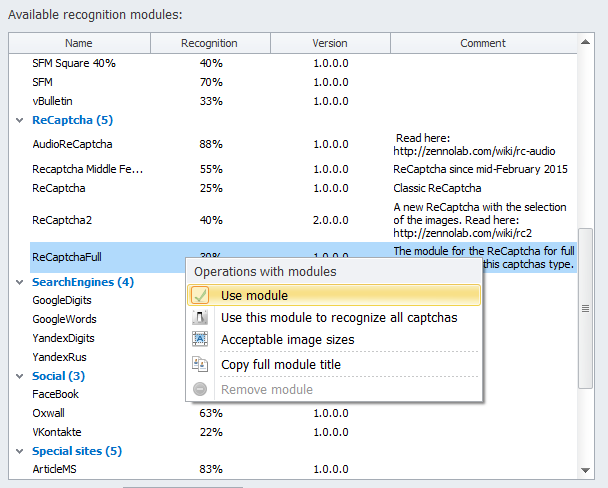Click the 88% recognition value
The height and width of the screenshot is (488, 608).
(x=211, y=144)
